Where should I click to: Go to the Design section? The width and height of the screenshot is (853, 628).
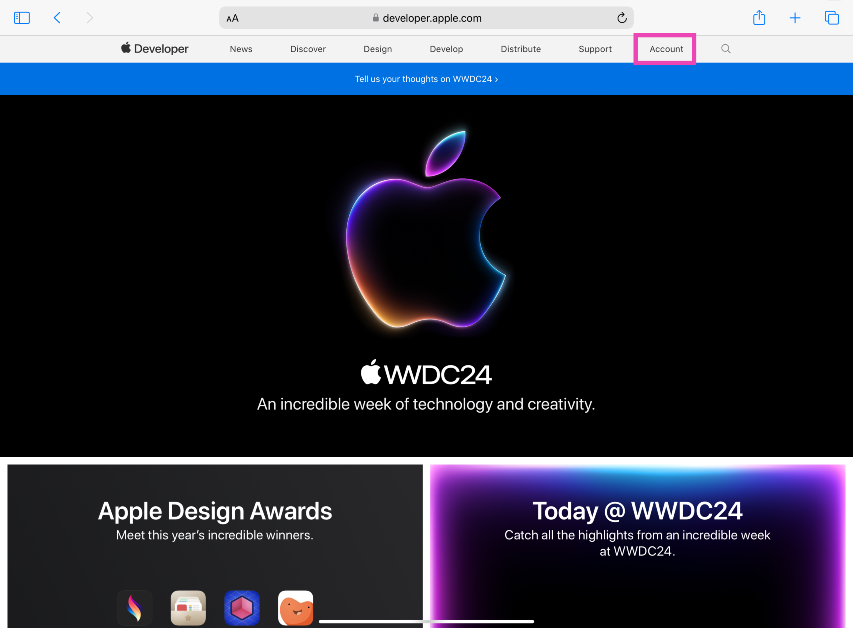[x=377, y=49]
